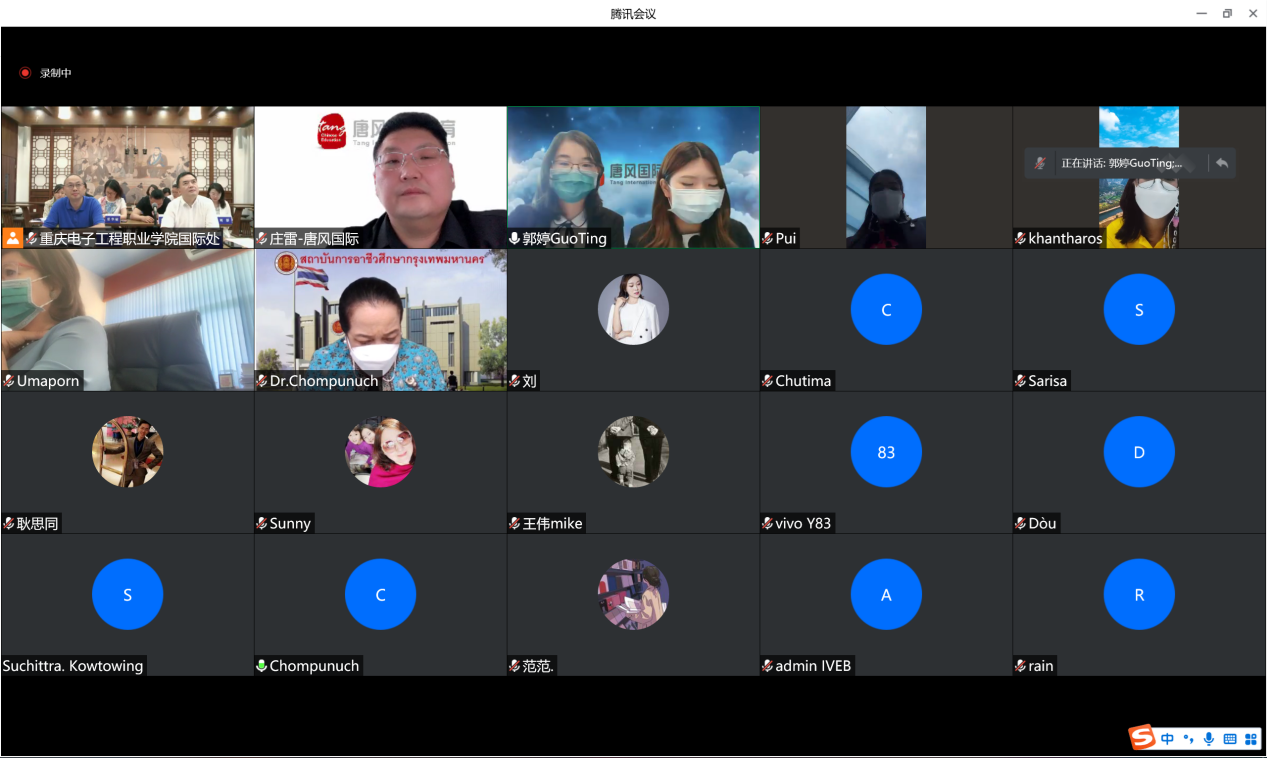Click the reply arrow in the speaking banner
The height and width of the screenshot is (758, 1267).
(x=1221, y=163)
